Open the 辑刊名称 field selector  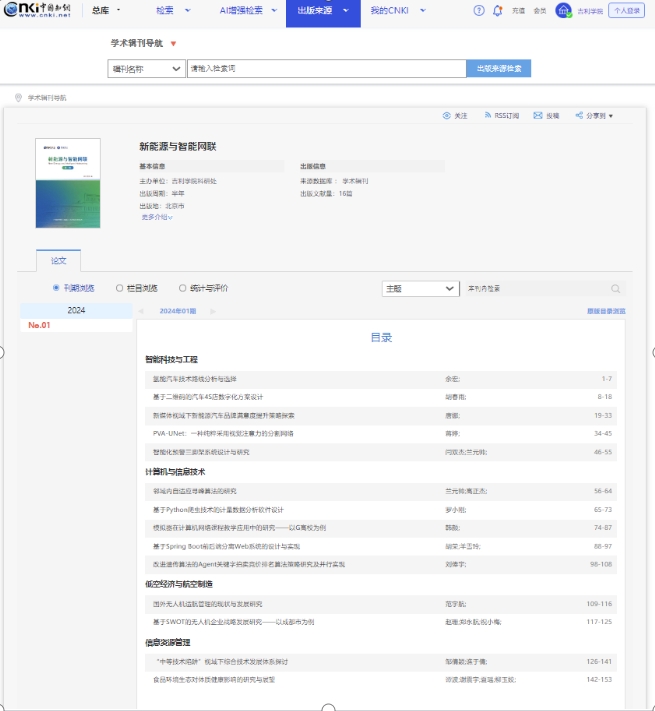coord(146,68)
